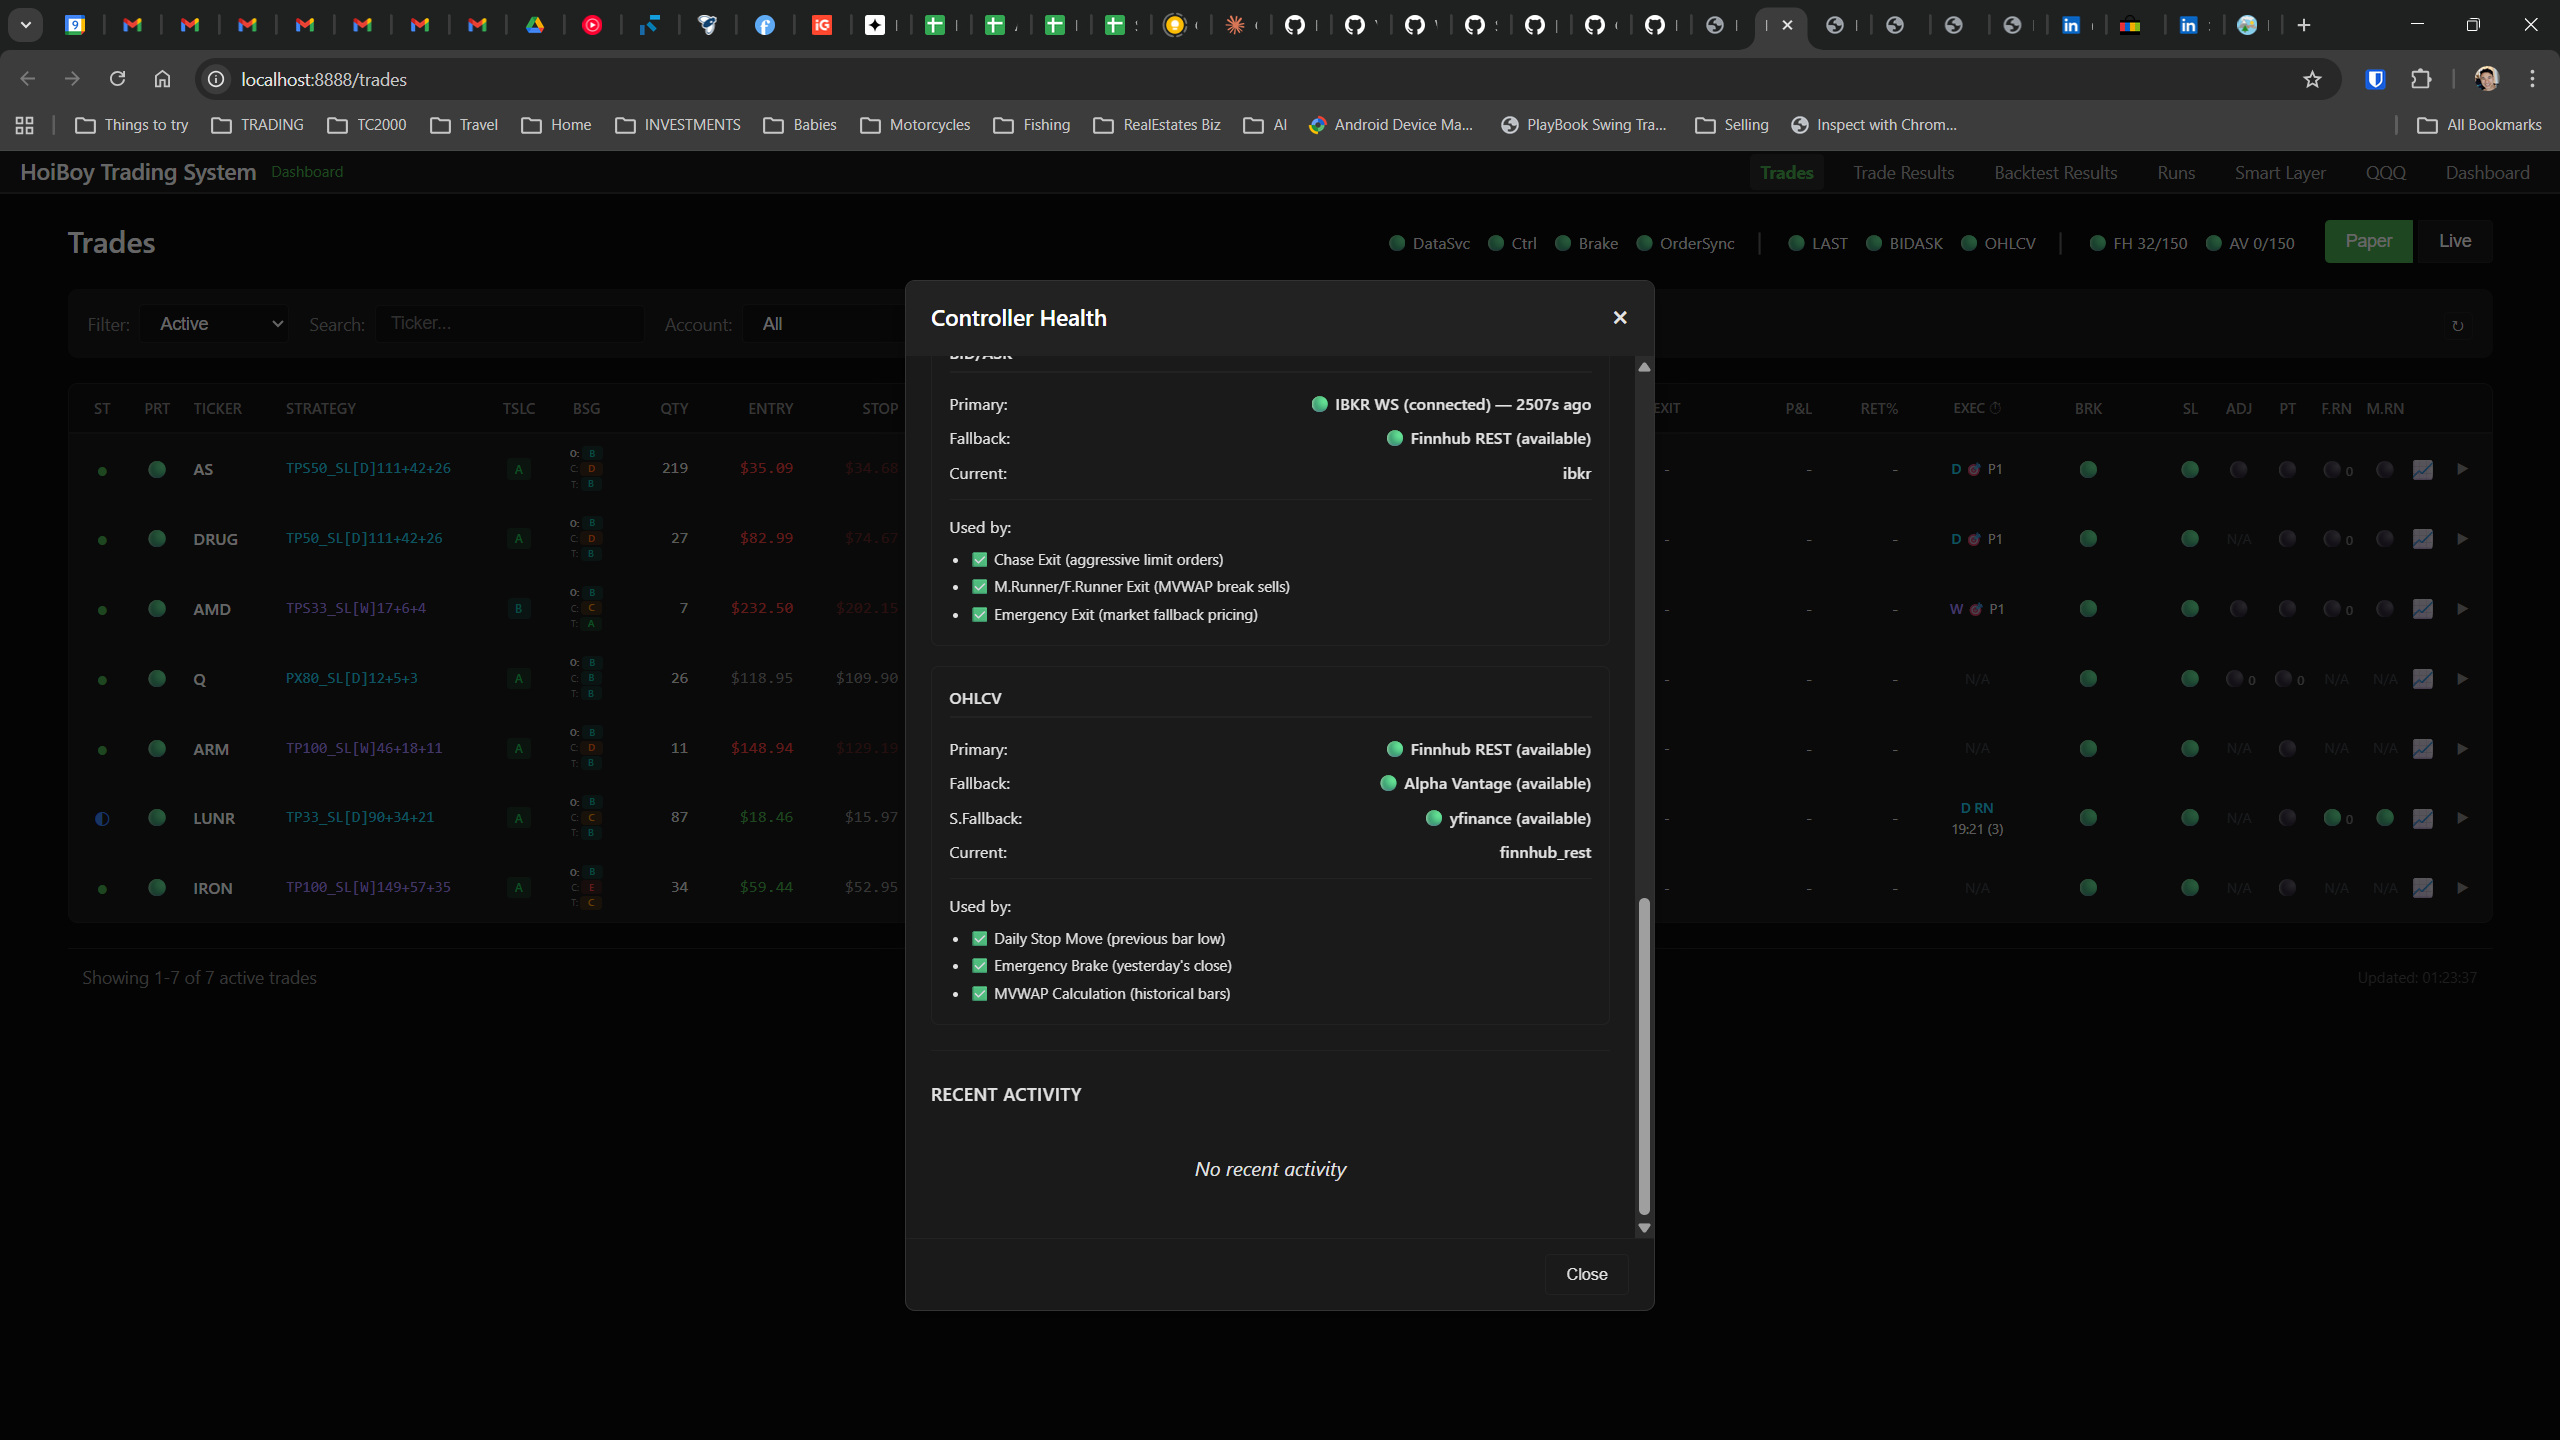Viewport: 2560px width, 1440px height.
Task: Click the Close button in the dialog footer
Action: coord(1587,1274)
